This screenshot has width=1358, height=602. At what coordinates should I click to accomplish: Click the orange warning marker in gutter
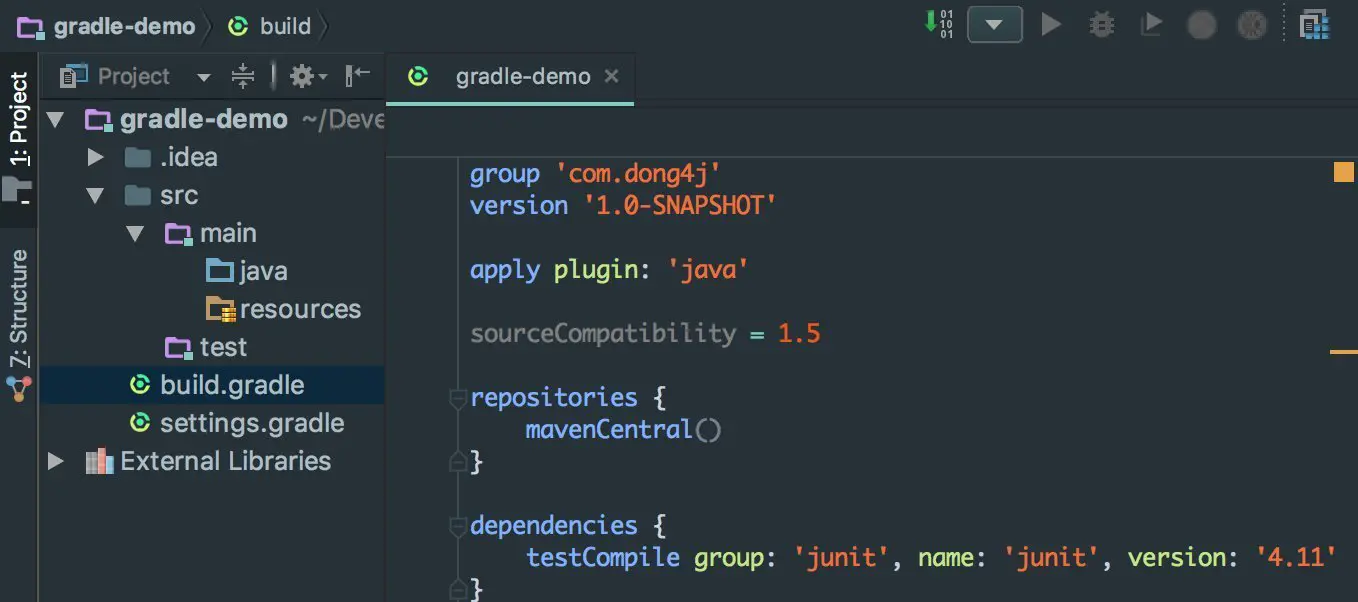(x=1343, y=173)
